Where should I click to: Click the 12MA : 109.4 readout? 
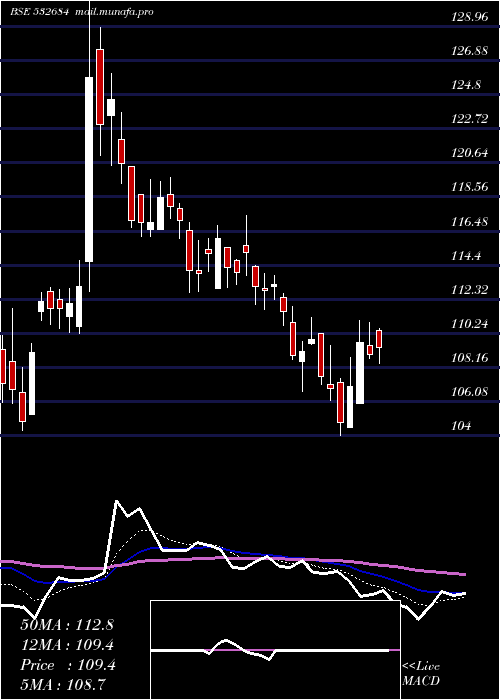tap(67, 645)
